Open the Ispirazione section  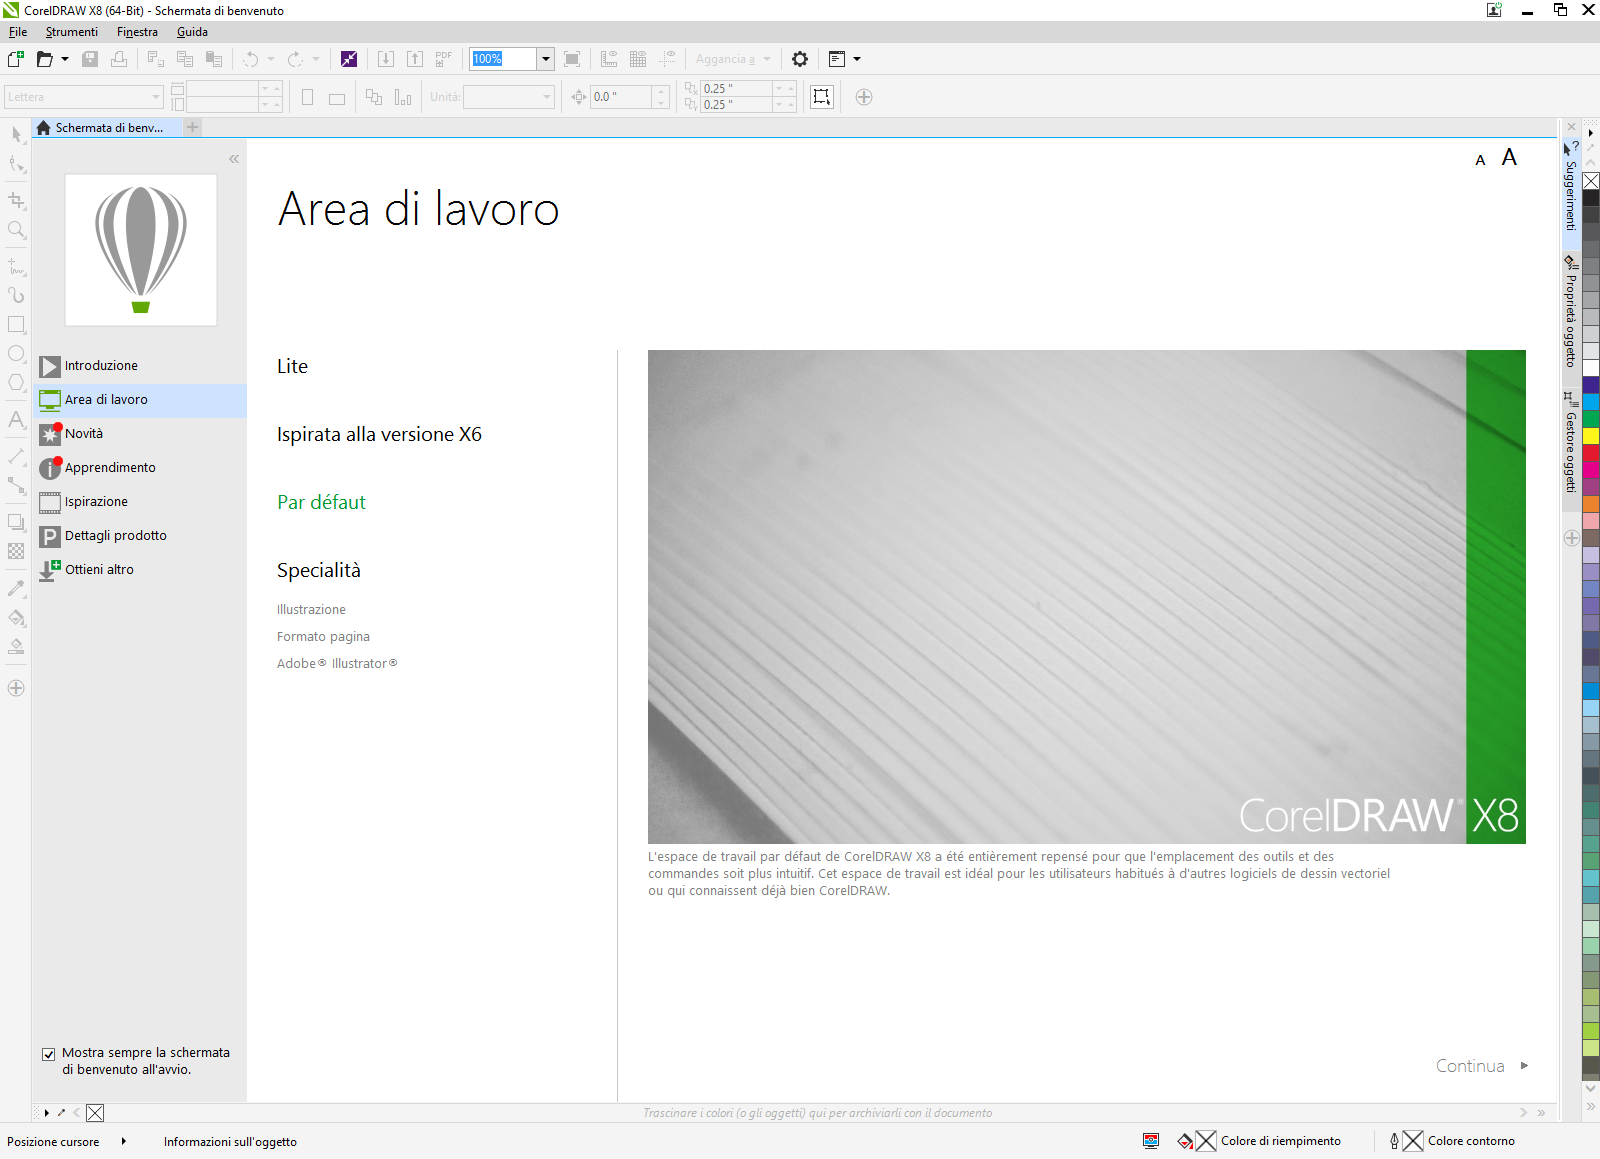tap(140, 502)
